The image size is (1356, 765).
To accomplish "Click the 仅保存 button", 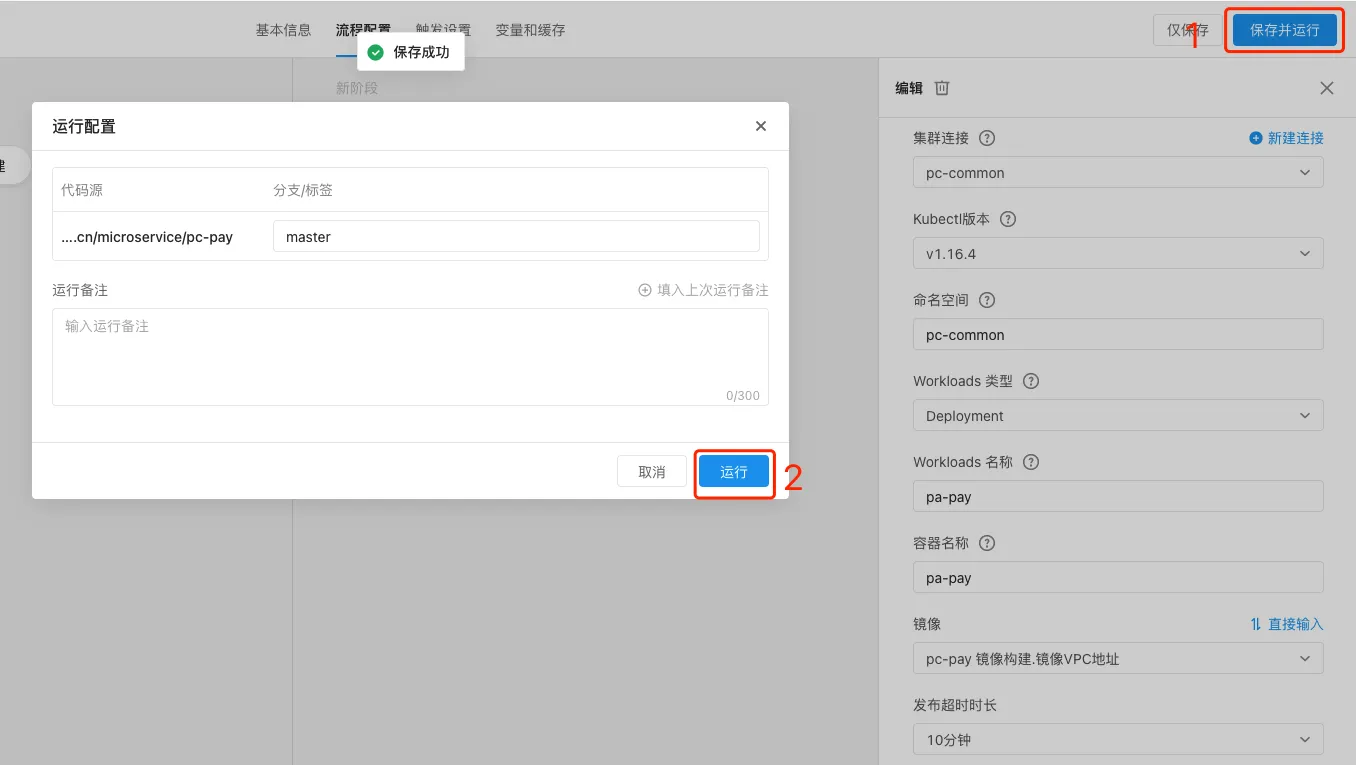I will (x=1188, y=30).
